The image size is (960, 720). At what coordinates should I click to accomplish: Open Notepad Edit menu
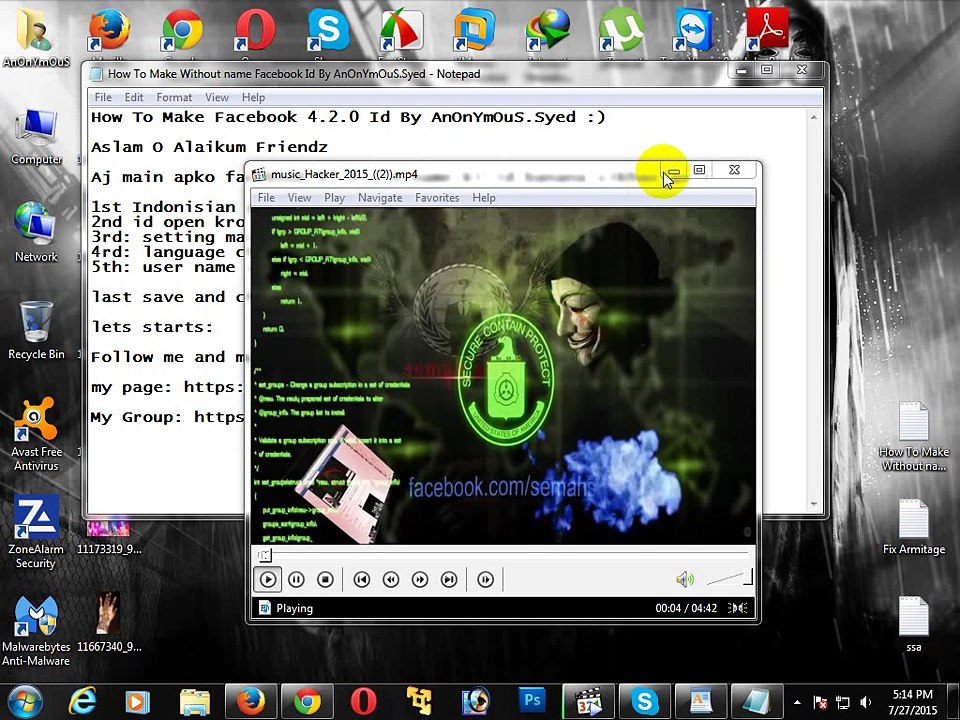[x=133, y=97]
